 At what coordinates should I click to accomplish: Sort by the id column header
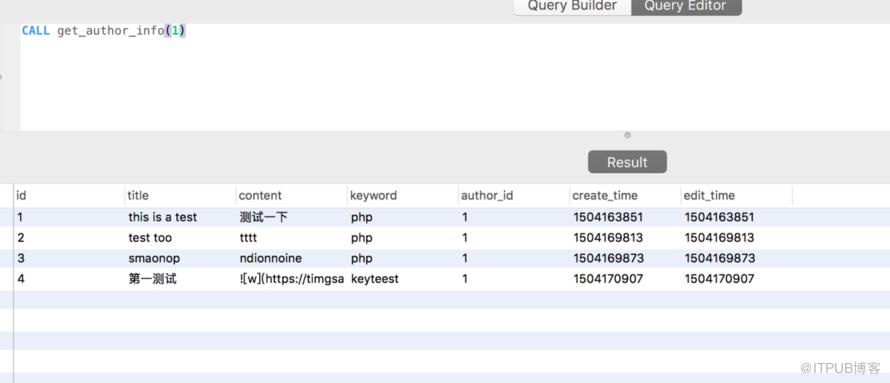tap(69, 195)
